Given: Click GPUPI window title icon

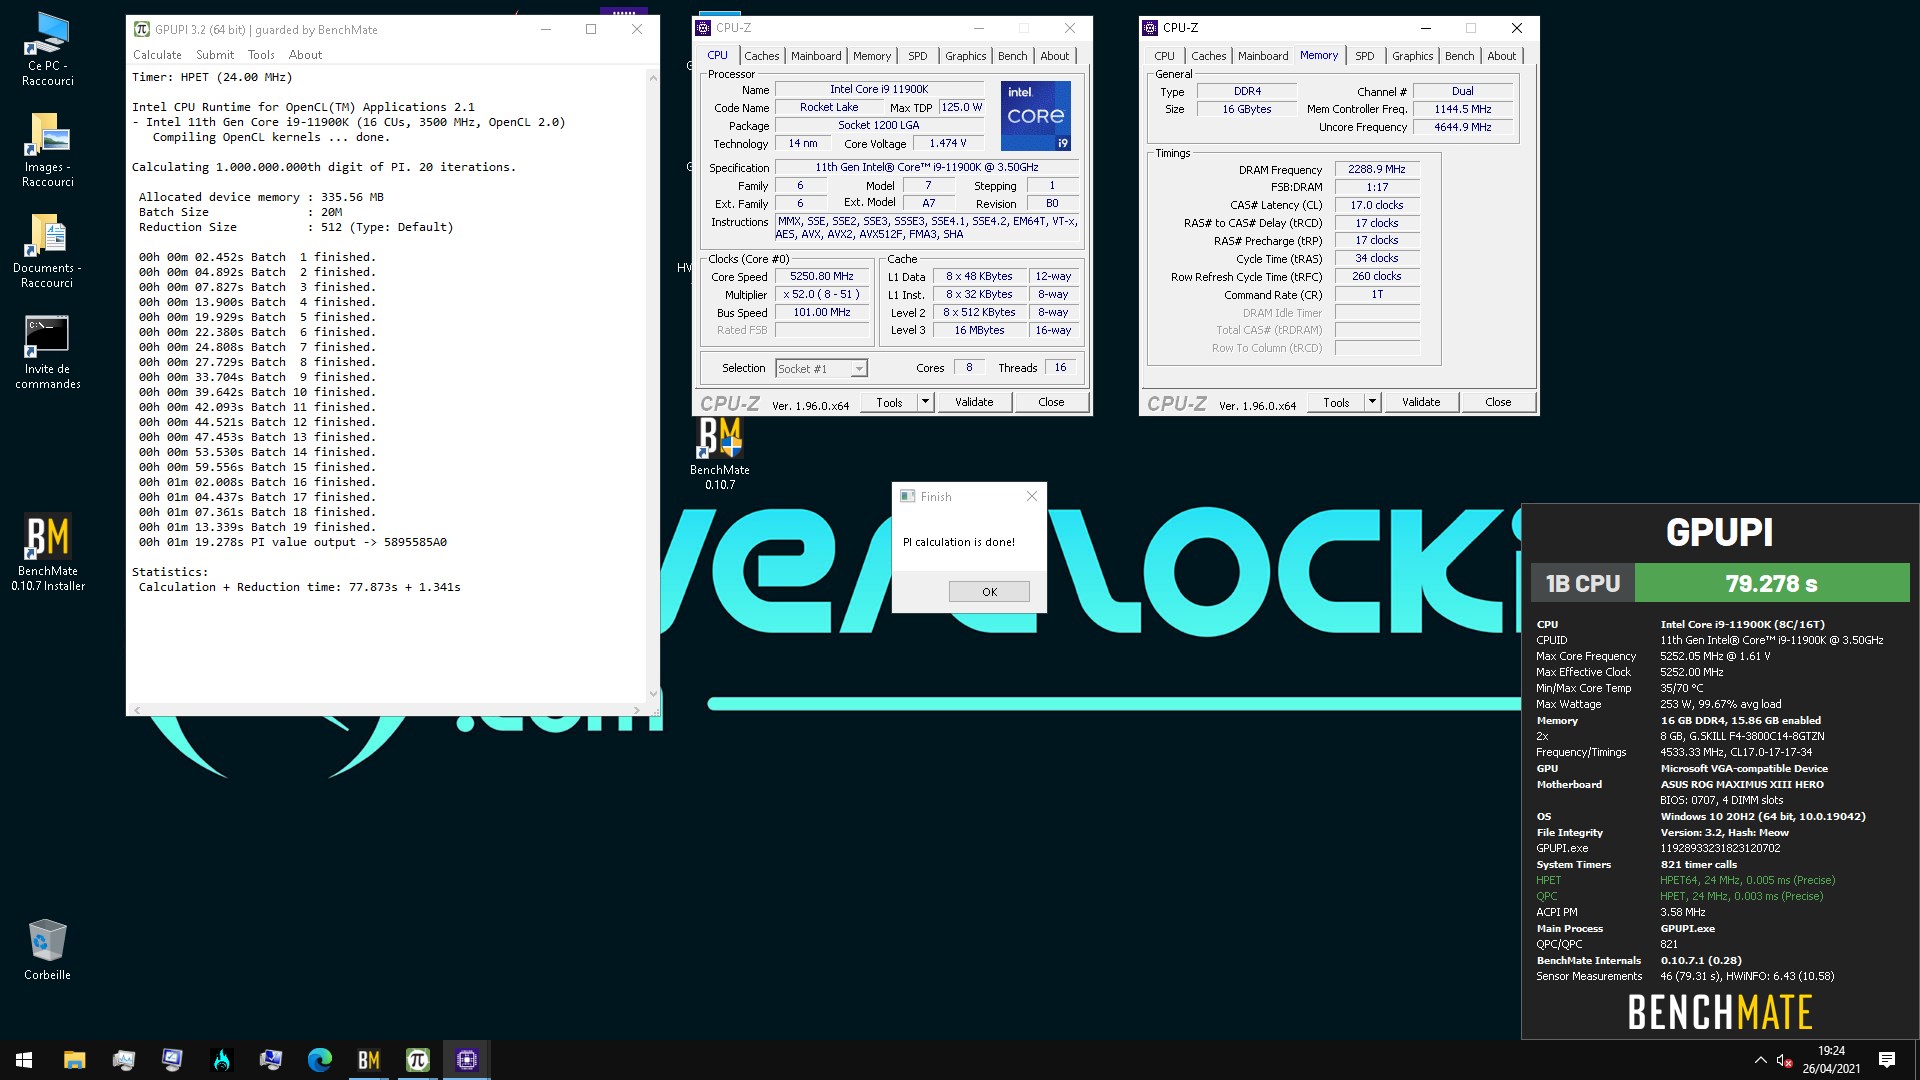Looking at the screenshot, I should tap(142, 29).
